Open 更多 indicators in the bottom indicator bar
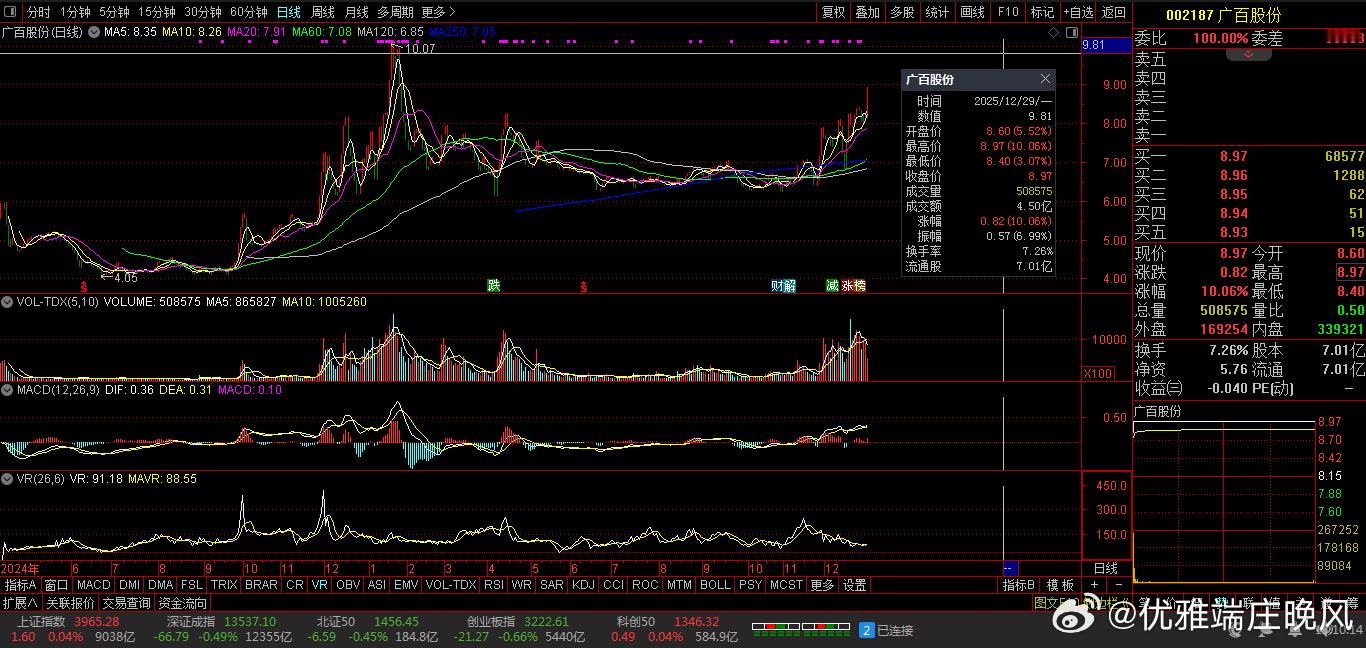The width and height of the screenshot is (1366, 648). (822, 585)
